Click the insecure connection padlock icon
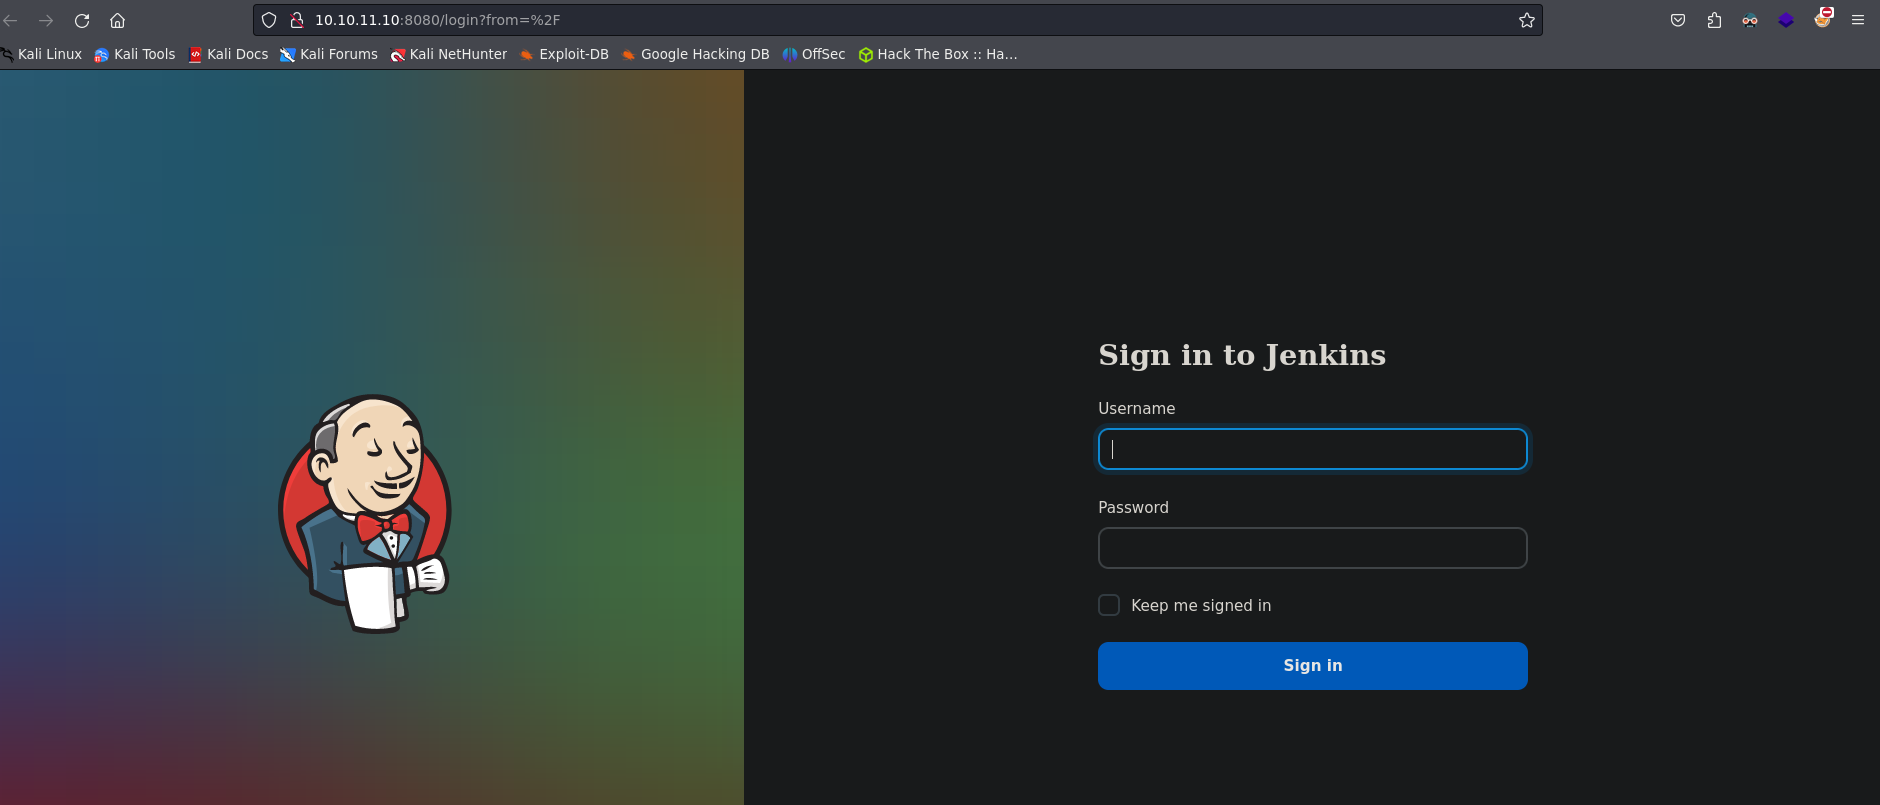 click(x=296, y=20)
